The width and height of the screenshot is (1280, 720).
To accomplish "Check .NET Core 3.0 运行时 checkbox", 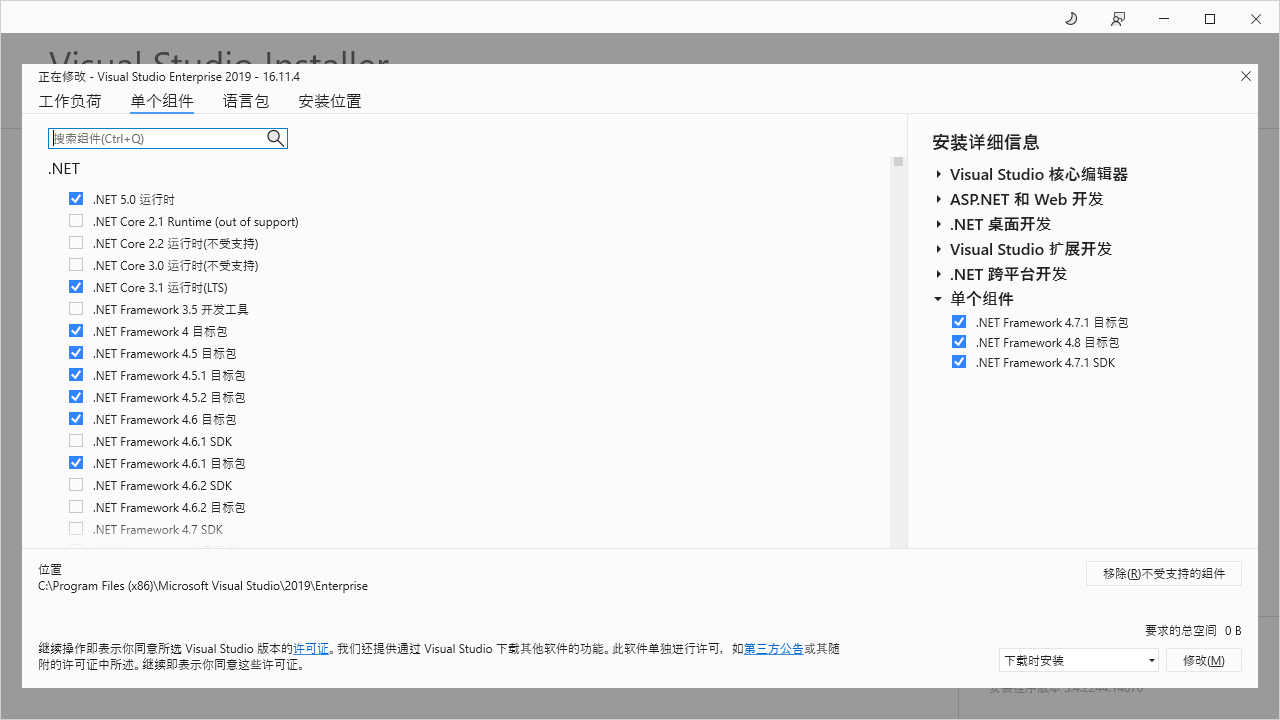I will click(x=76, y=265).
